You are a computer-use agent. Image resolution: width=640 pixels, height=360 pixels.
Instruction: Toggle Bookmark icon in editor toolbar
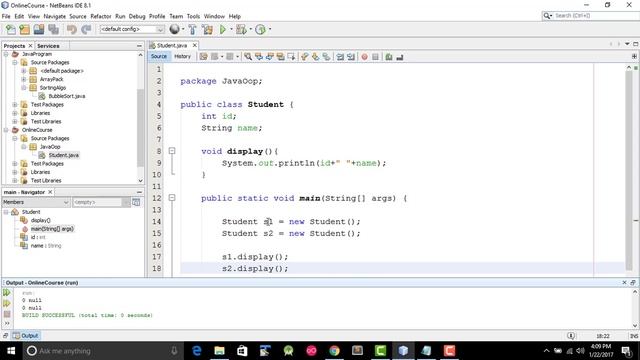(x=326, y=57)
